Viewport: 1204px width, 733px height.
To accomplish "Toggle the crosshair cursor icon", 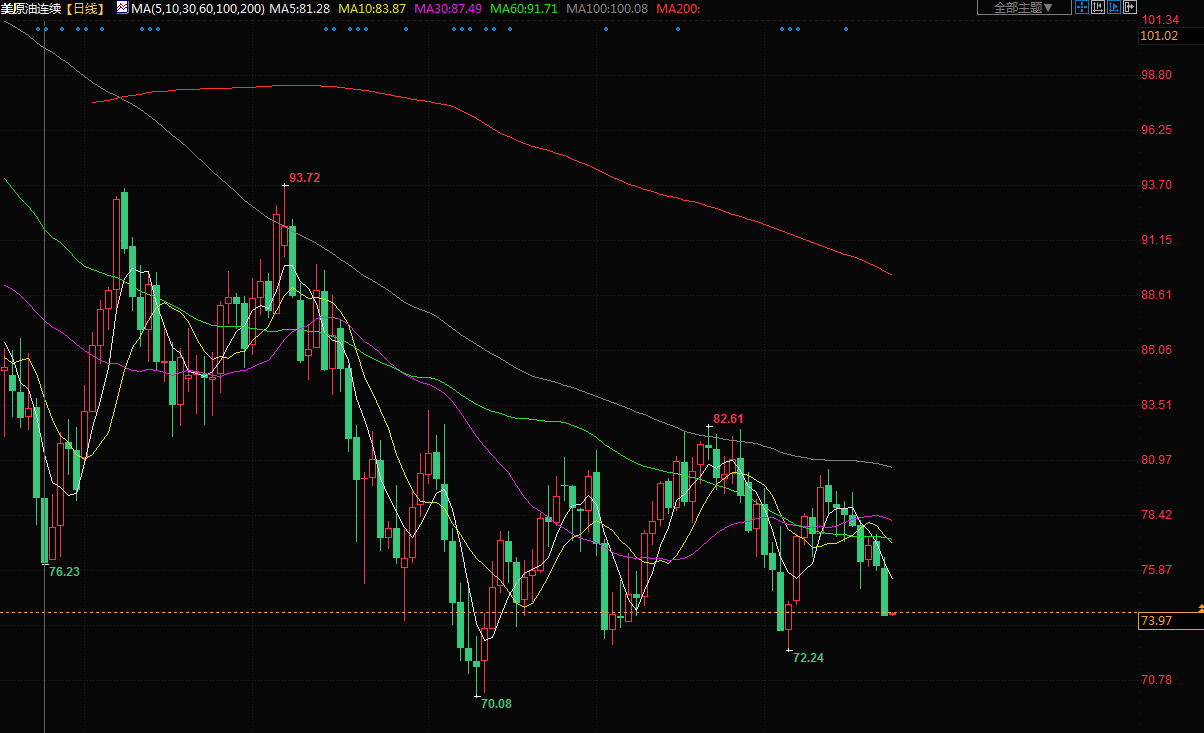I will [1082, 8].
